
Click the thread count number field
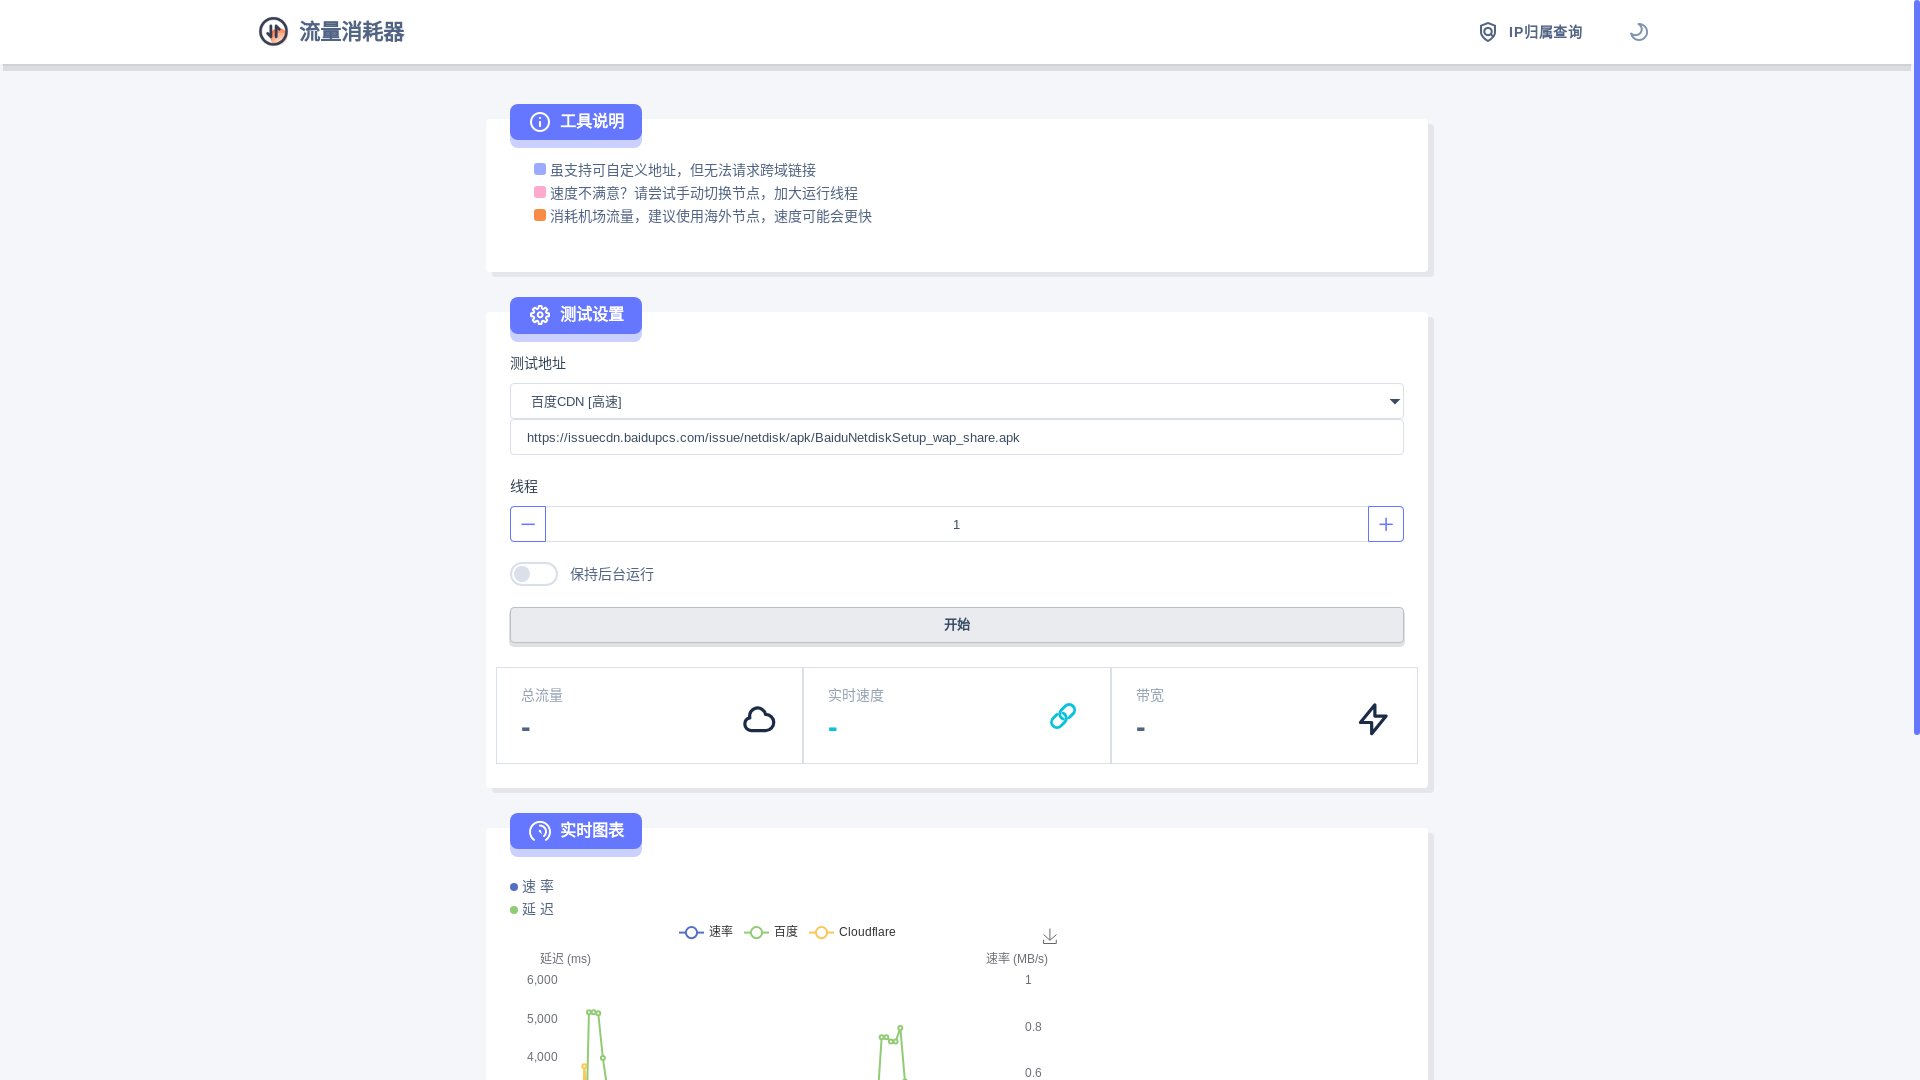pyautogui.click(x=957, y=524)
